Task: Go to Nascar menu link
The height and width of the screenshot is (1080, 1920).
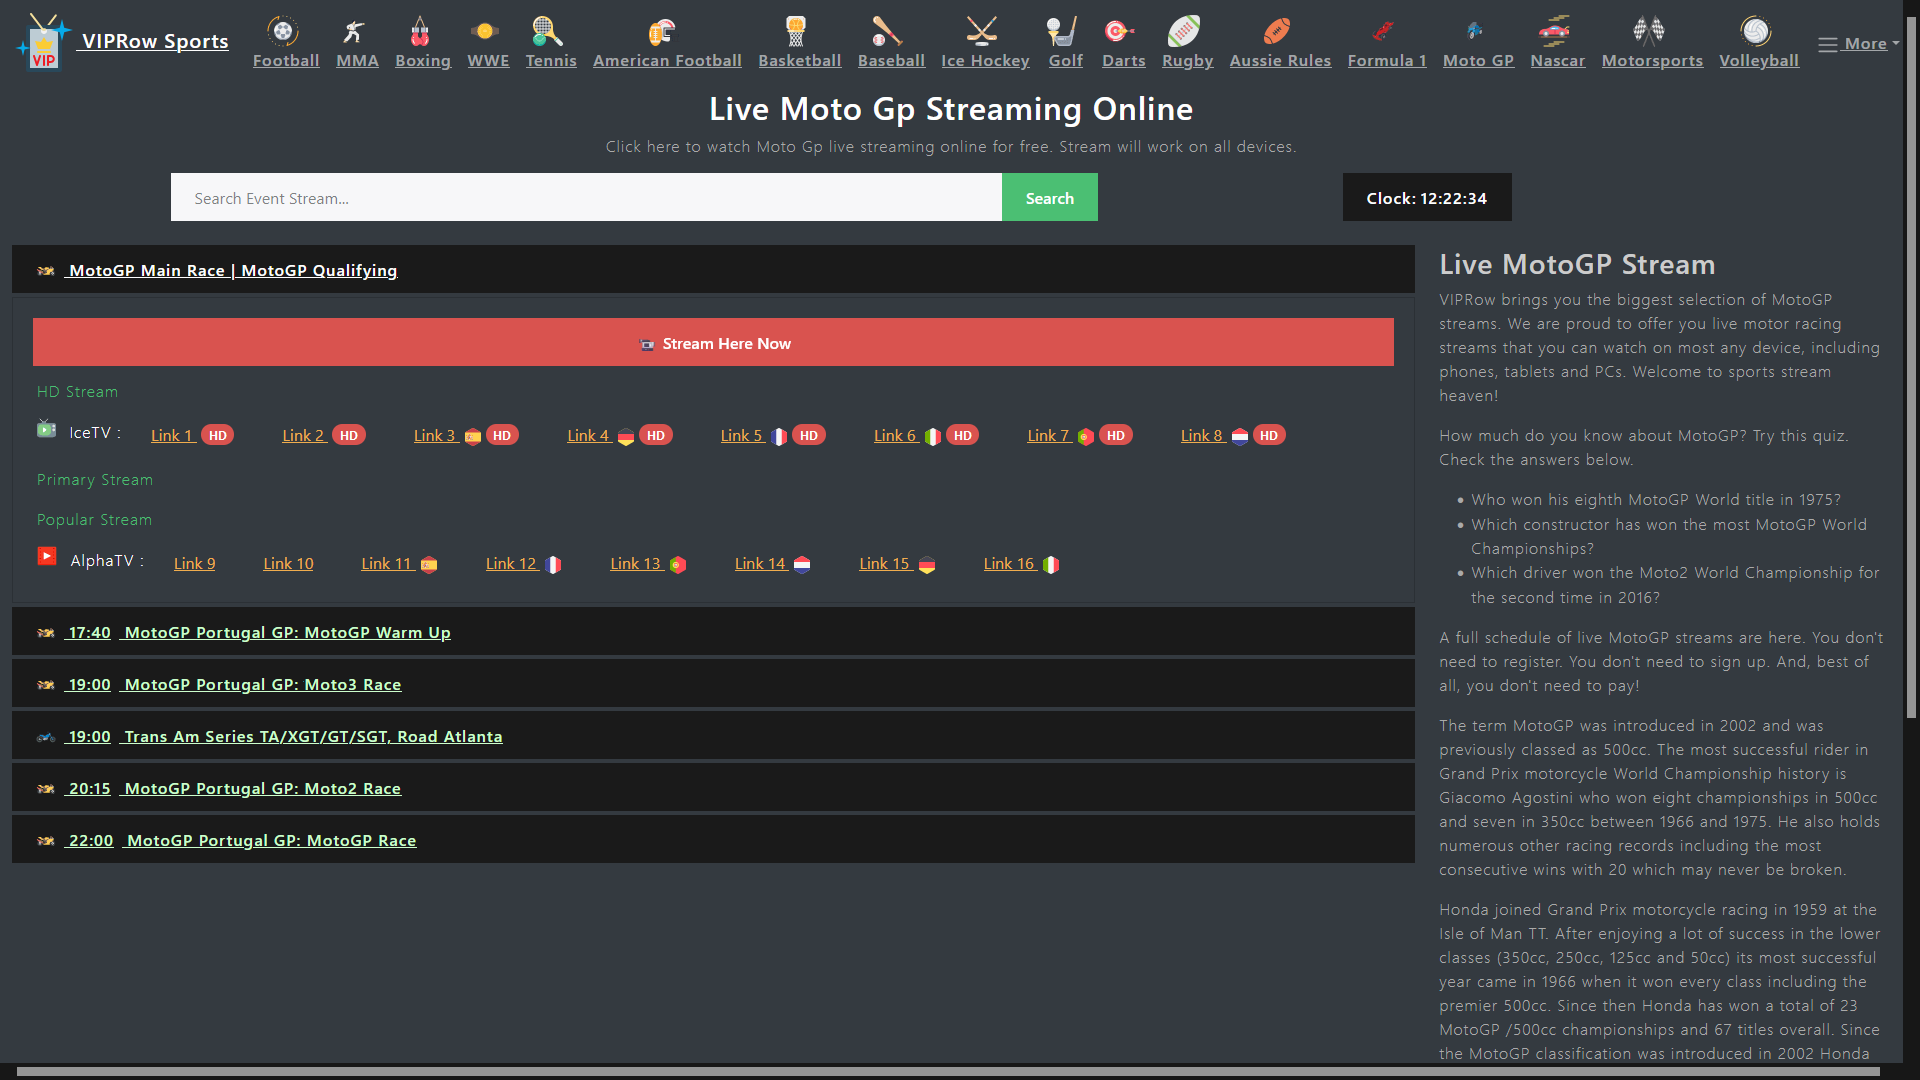Action: point(1557,60)
